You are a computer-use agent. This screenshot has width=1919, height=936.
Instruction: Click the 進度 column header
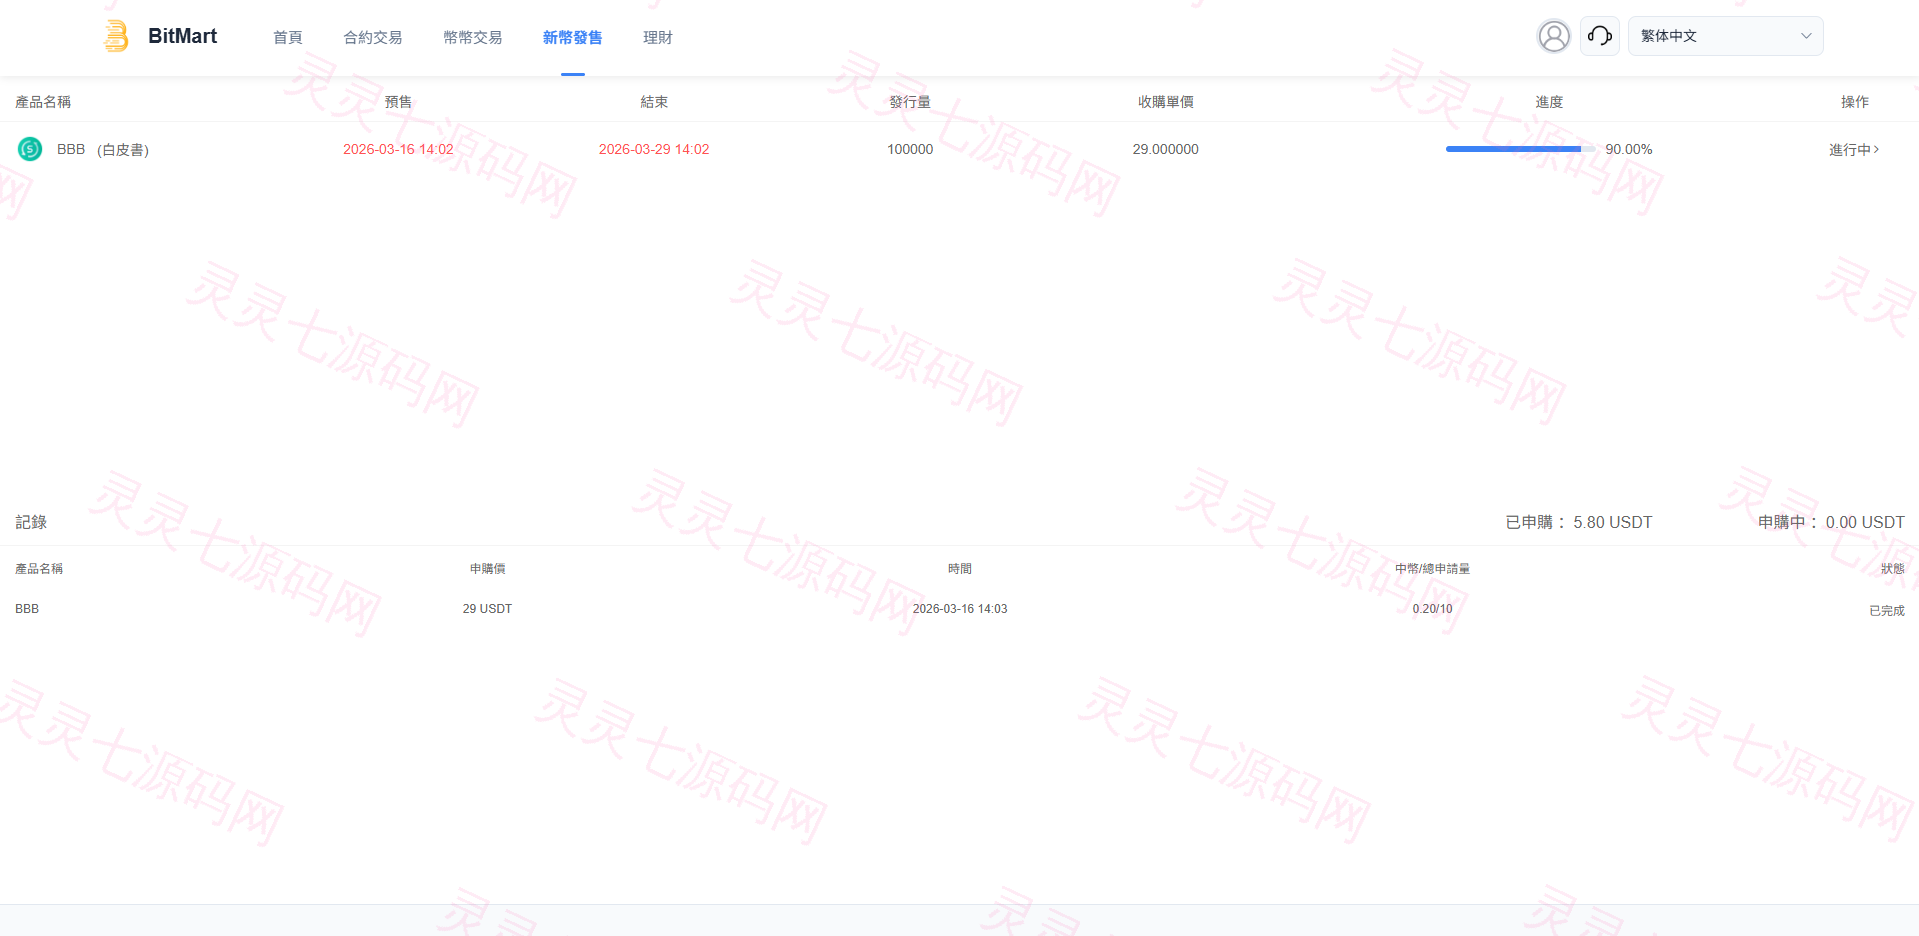tap(1549, 102)
